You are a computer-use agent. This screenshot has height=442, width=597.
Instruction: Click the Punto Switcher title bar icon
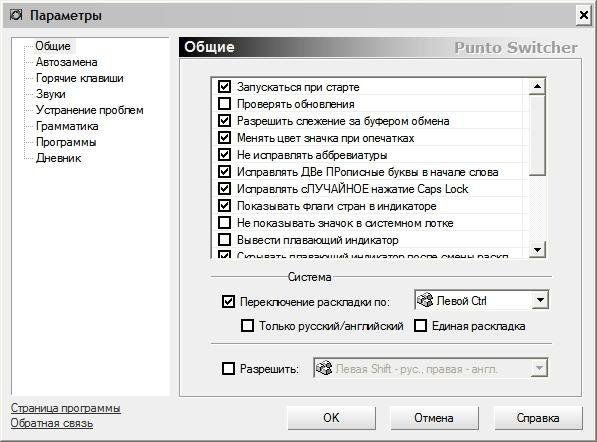click(x=16, y=15)
